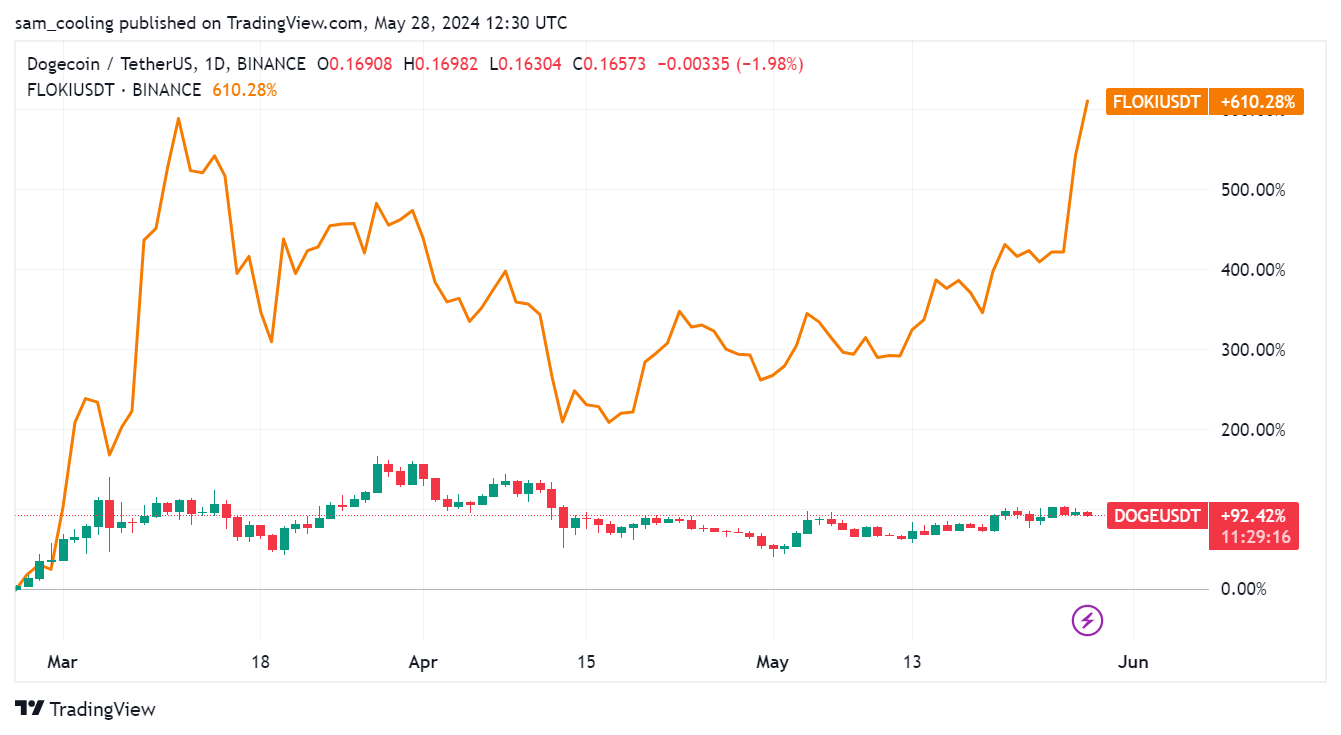Viewport: 1341px width, 735px height.
Task: Click the end of the orange FLOKI line
Action: point(1087,101)
